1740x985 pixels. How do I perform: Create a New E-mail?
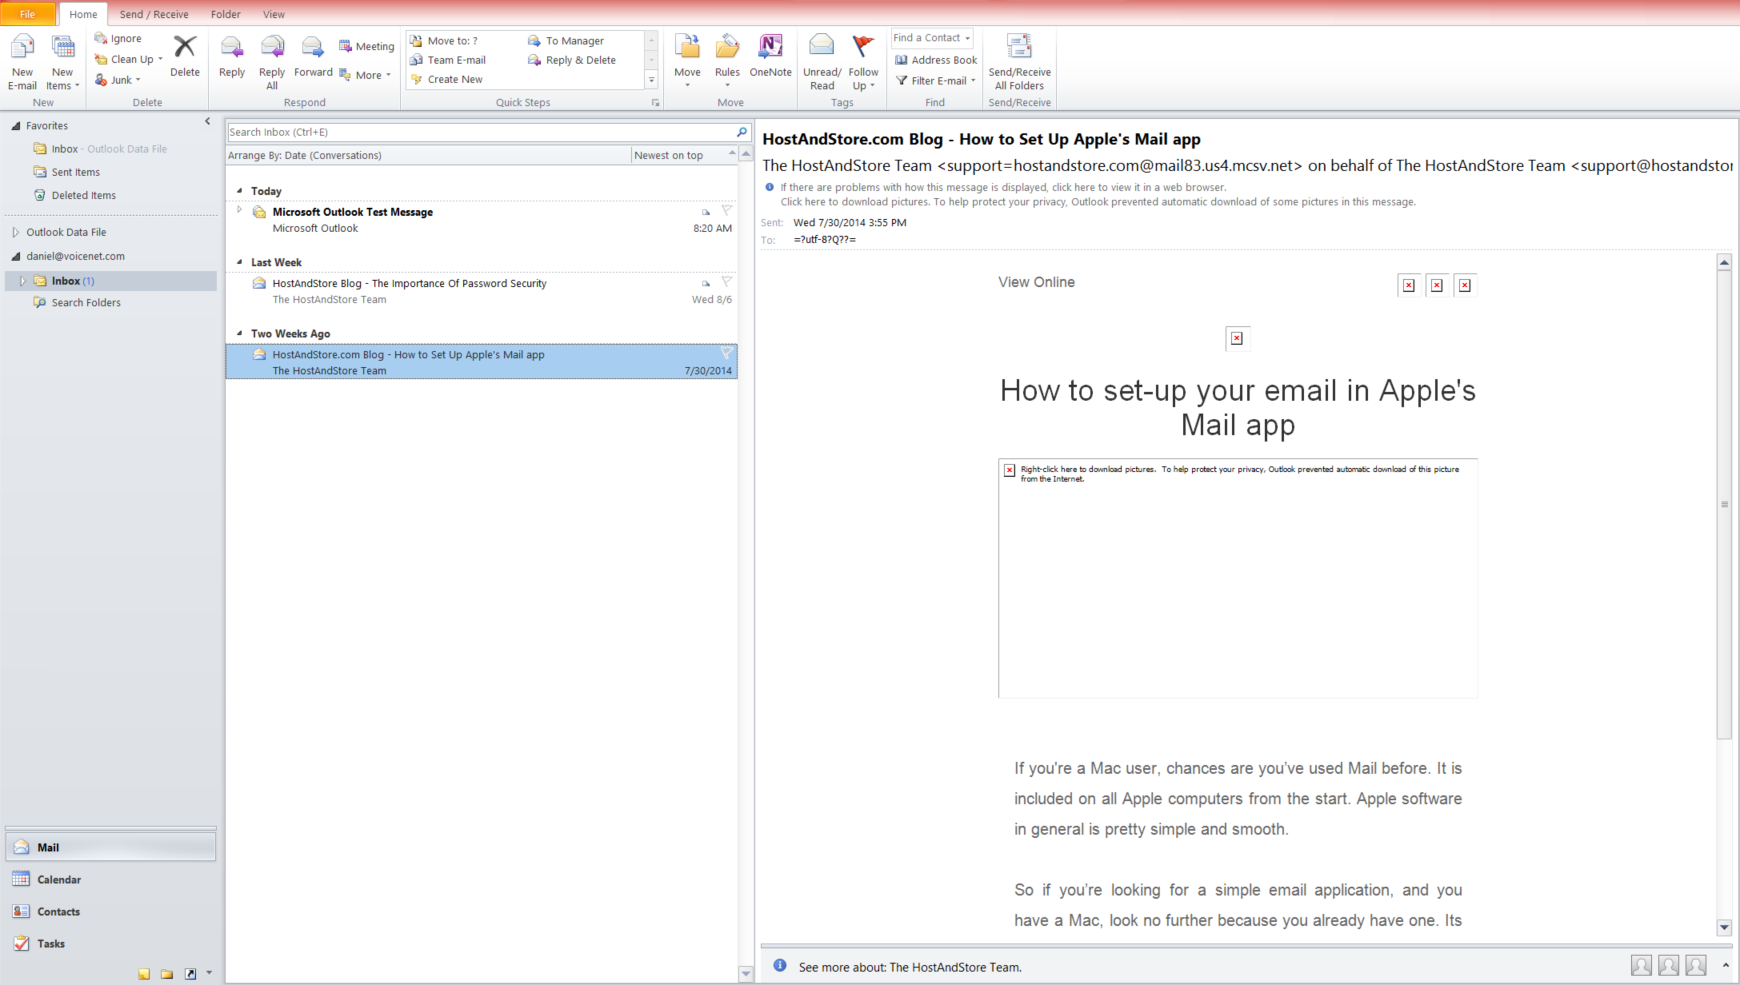click(22, 62)
